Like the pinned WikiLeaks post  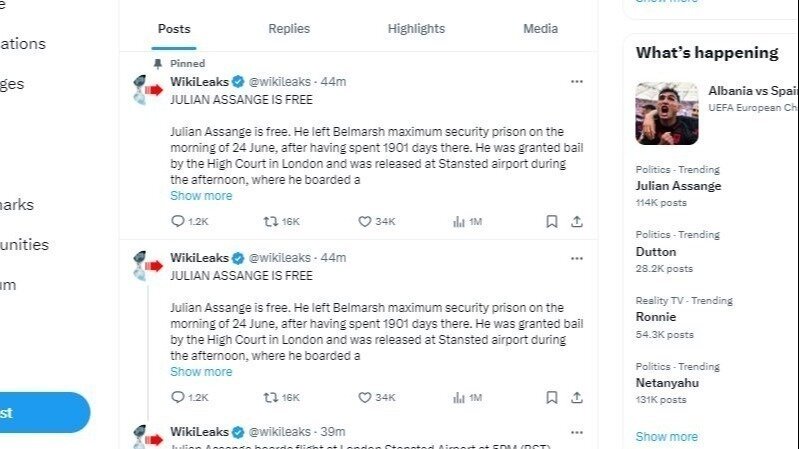pos(365,222)
